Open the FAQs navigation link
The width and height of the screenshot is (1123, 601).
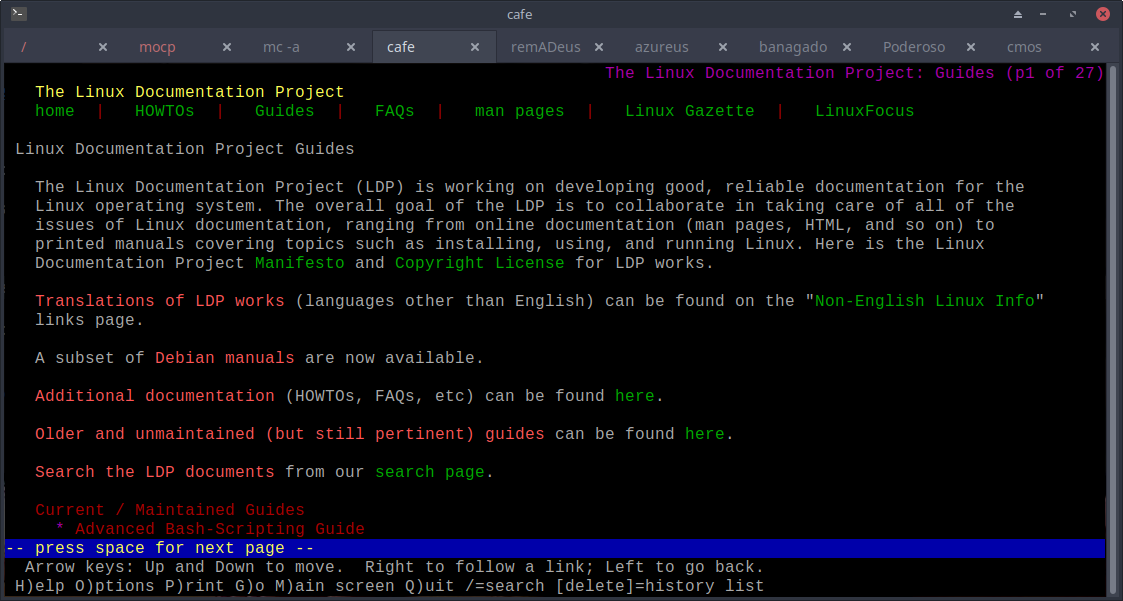(395, 111)
